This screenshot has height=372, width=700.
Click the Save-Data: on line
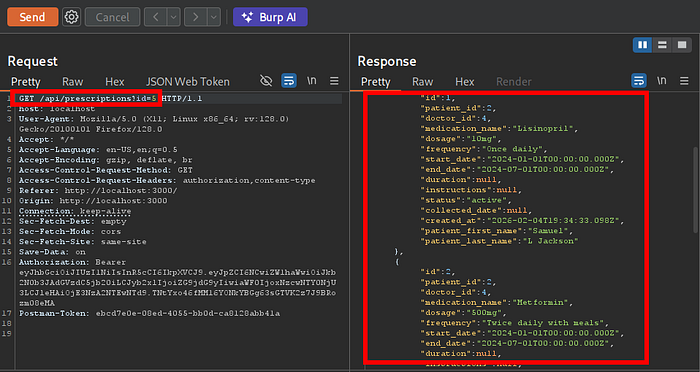point(52,252)
